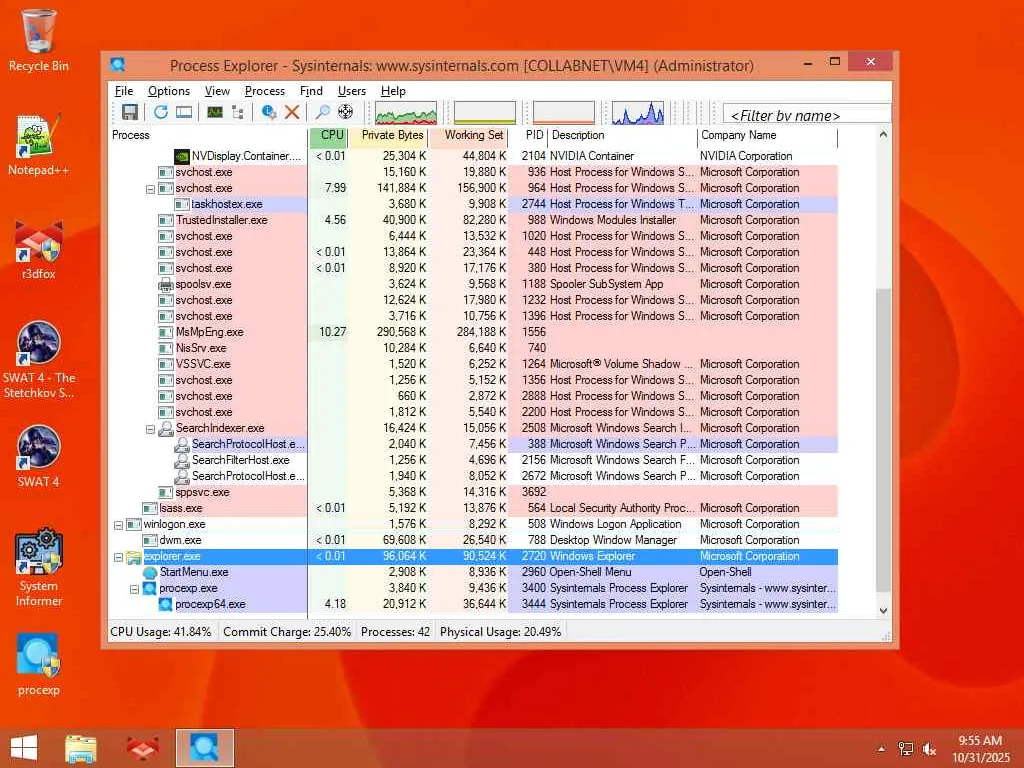The width and height of the screenshot is (1024, 768).
Task: Collapse the winlogon.exe tree node
Action: click(x=118, y=525)
